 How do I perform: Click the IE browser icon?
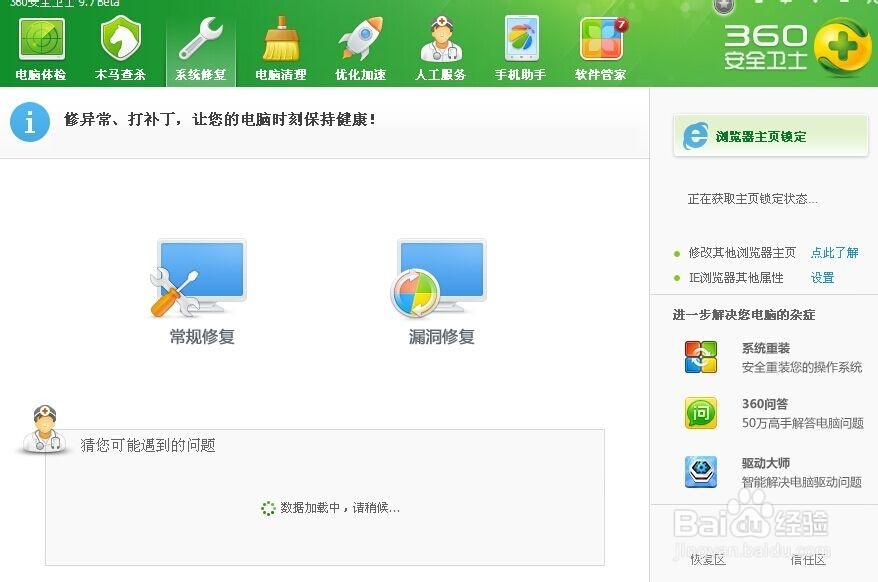click(695, 136)
